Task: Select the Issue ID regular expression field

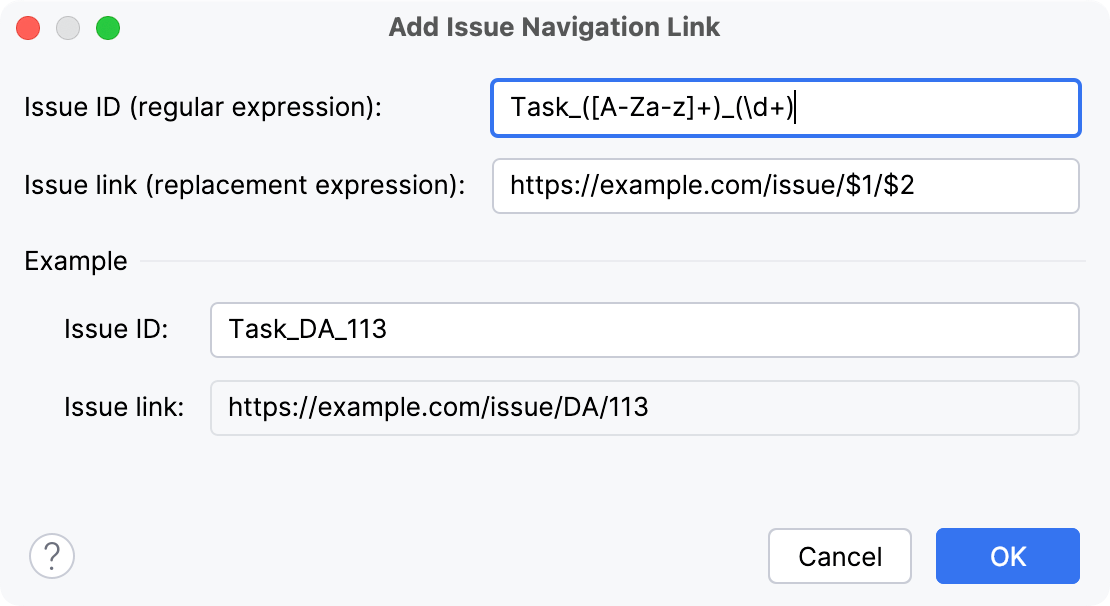Action: tap(785, 108)
